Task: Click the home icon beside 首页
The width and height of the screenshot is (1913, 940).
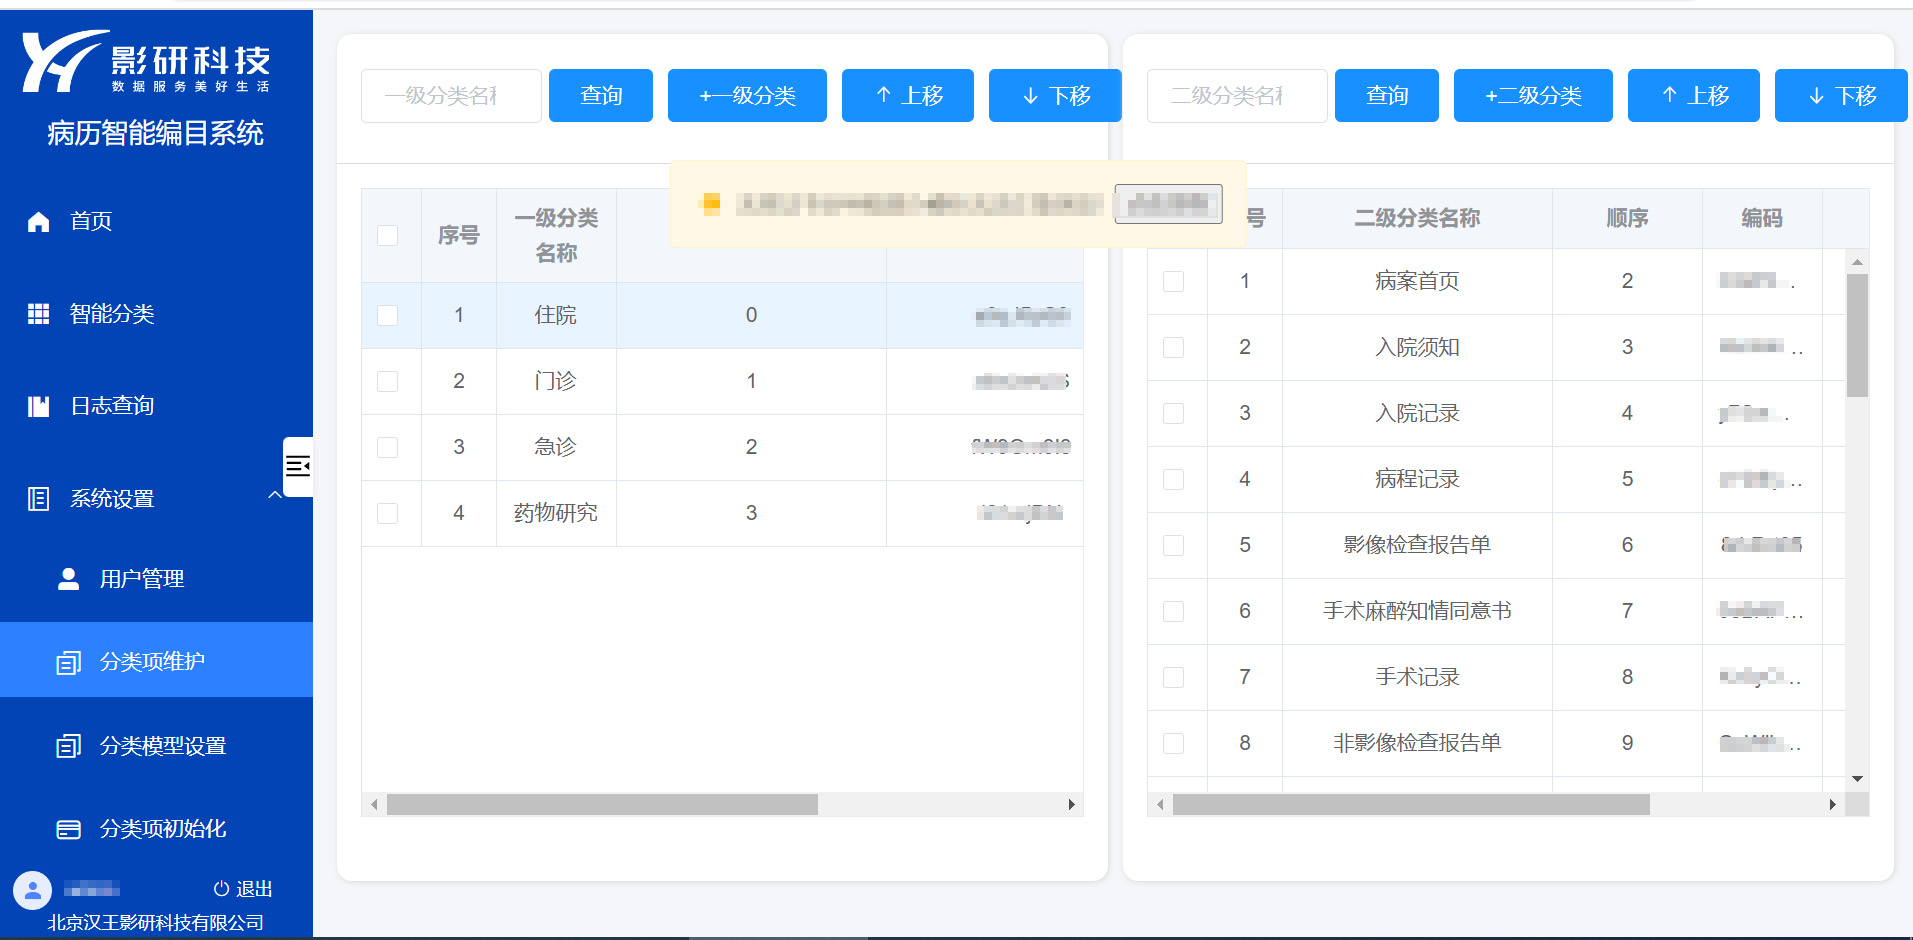Action: tap(38, 222)
